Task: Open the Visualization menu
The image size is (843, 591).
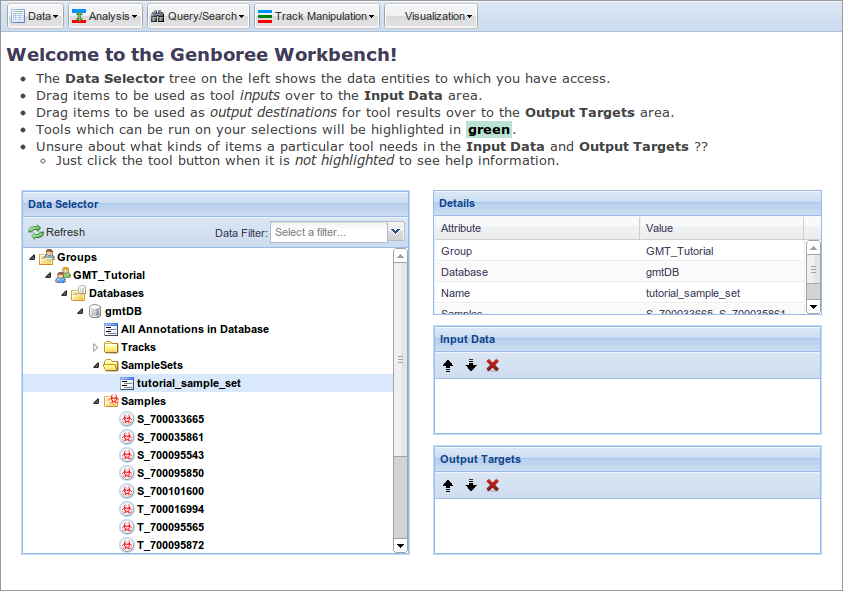Action: click(x=431, y=16)
